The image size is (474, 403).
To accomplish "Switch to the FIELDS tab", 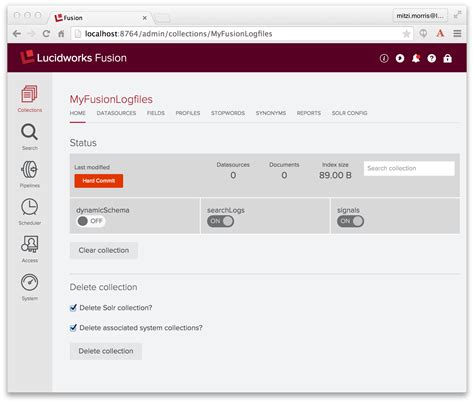I will (x=156, y=113).
